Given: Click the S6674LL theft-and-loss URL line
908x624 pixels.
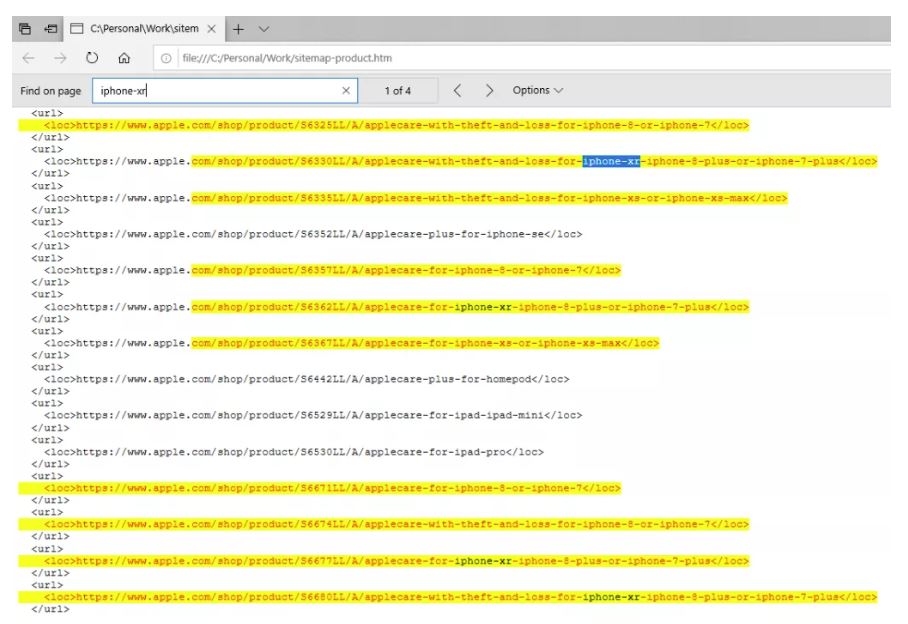Looking at the screenshot, I should (x=396, y=524).
